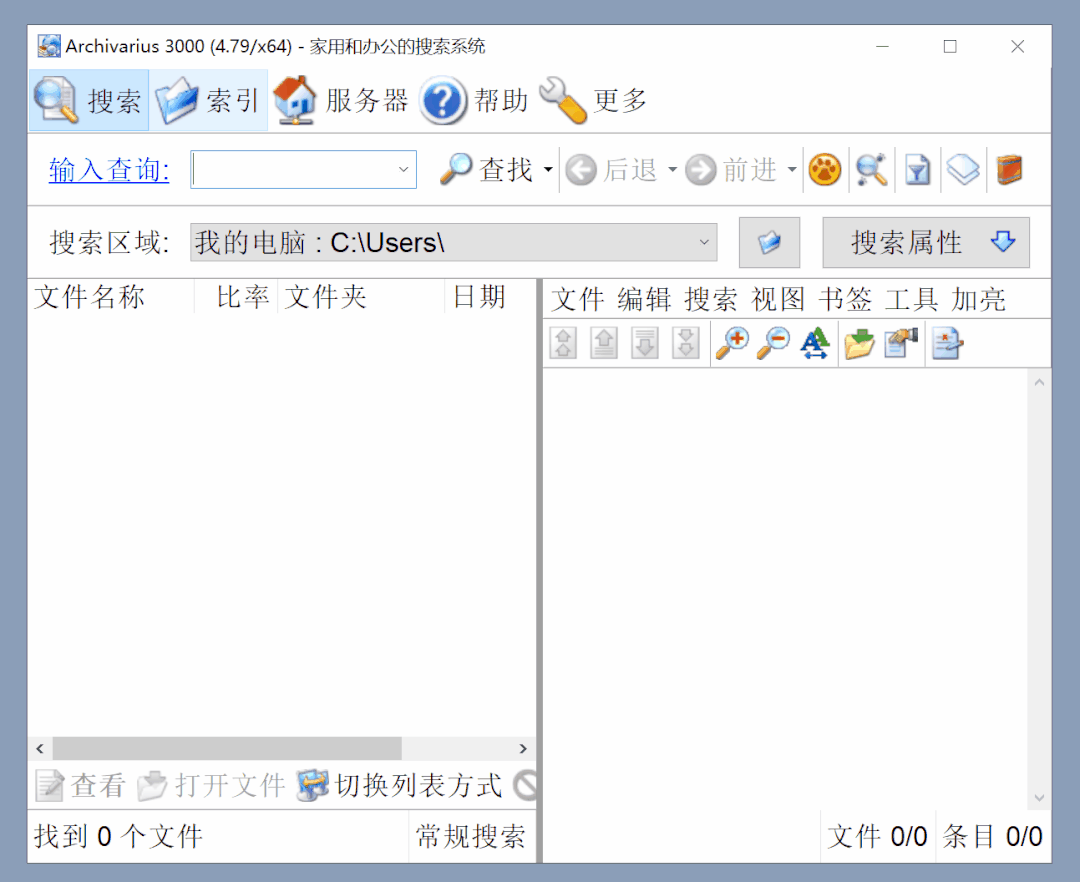Click the results horizontal scrollbar thumb
Screen dimensions: 1080x882
pos(227,748)
